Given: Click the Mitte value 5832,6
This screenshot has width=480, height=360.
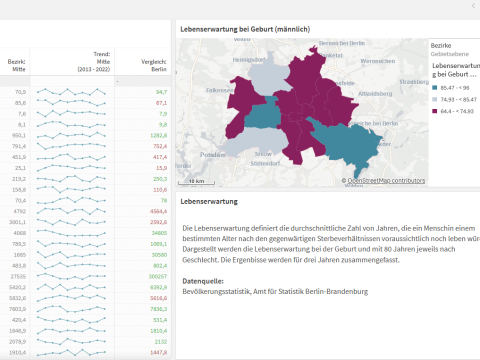Looking at the screenshot, I should coord(18,298).
